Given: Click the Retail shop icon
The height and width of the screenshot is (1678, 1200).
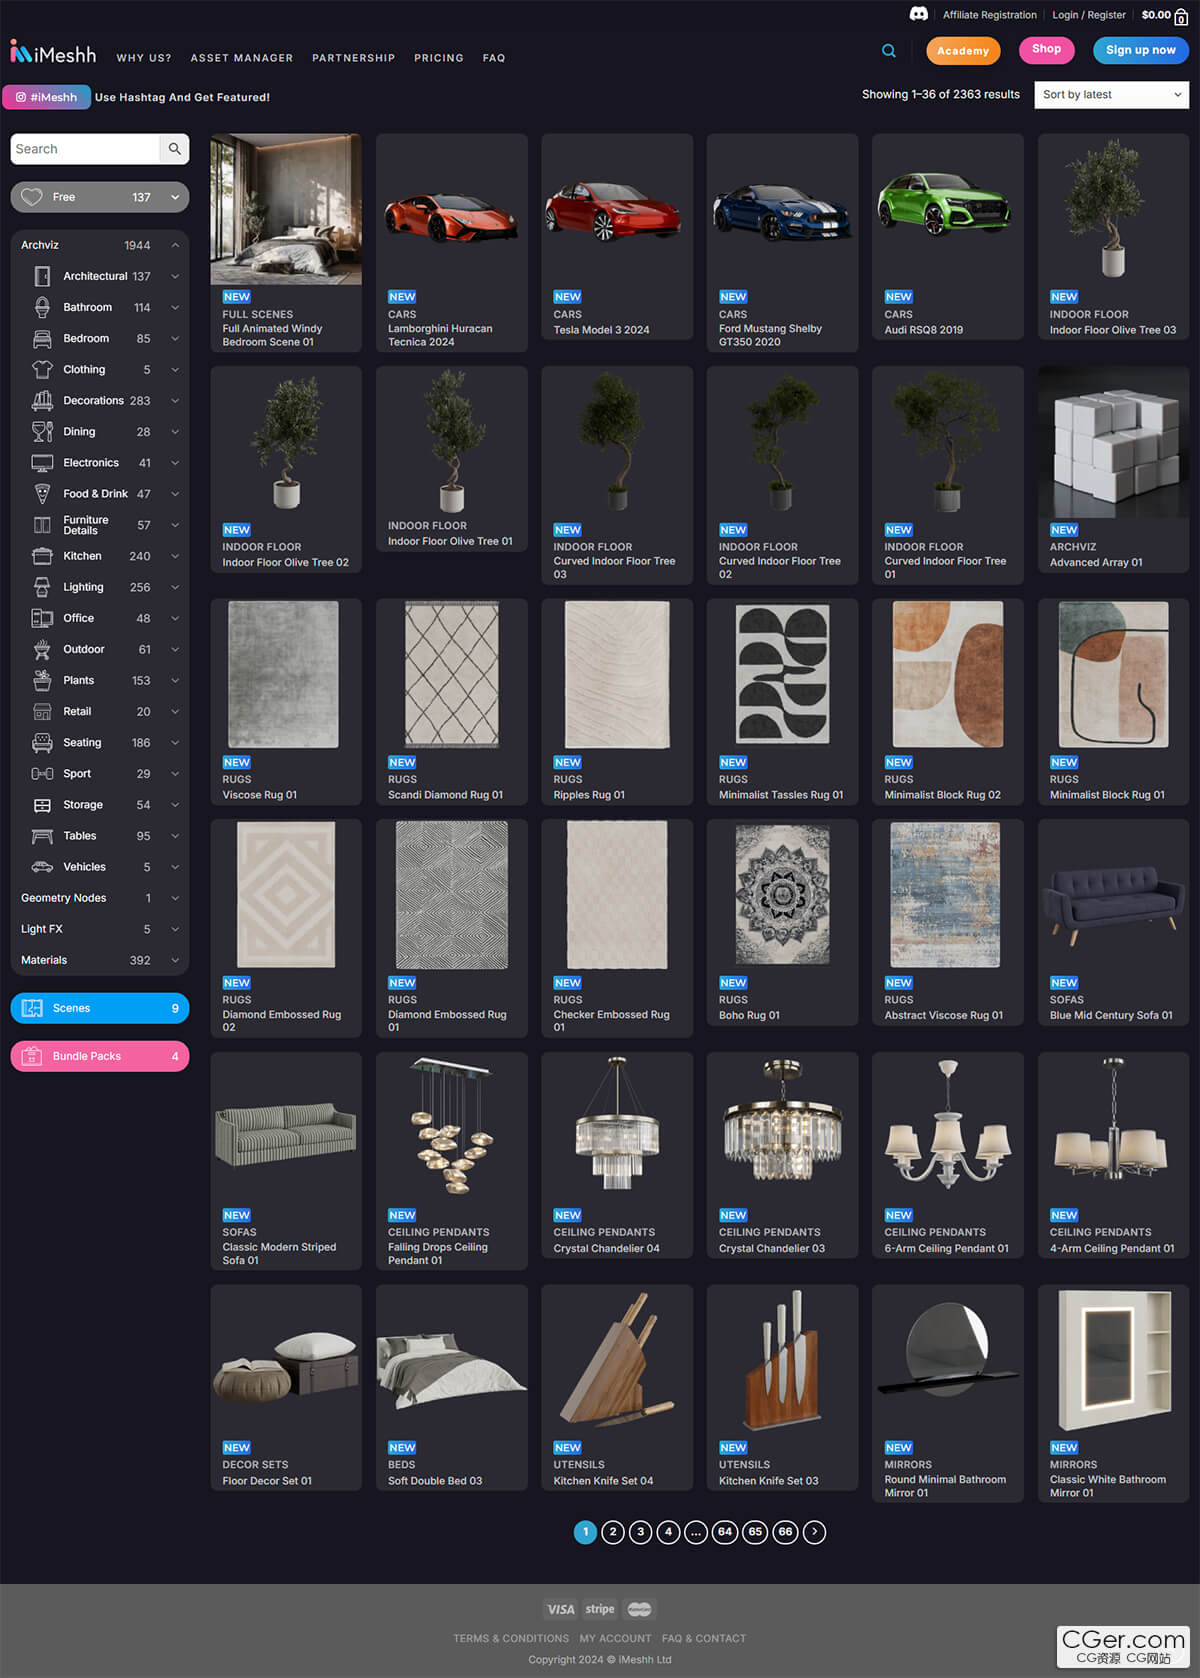Looking at the screenshot, I should 42,712.
